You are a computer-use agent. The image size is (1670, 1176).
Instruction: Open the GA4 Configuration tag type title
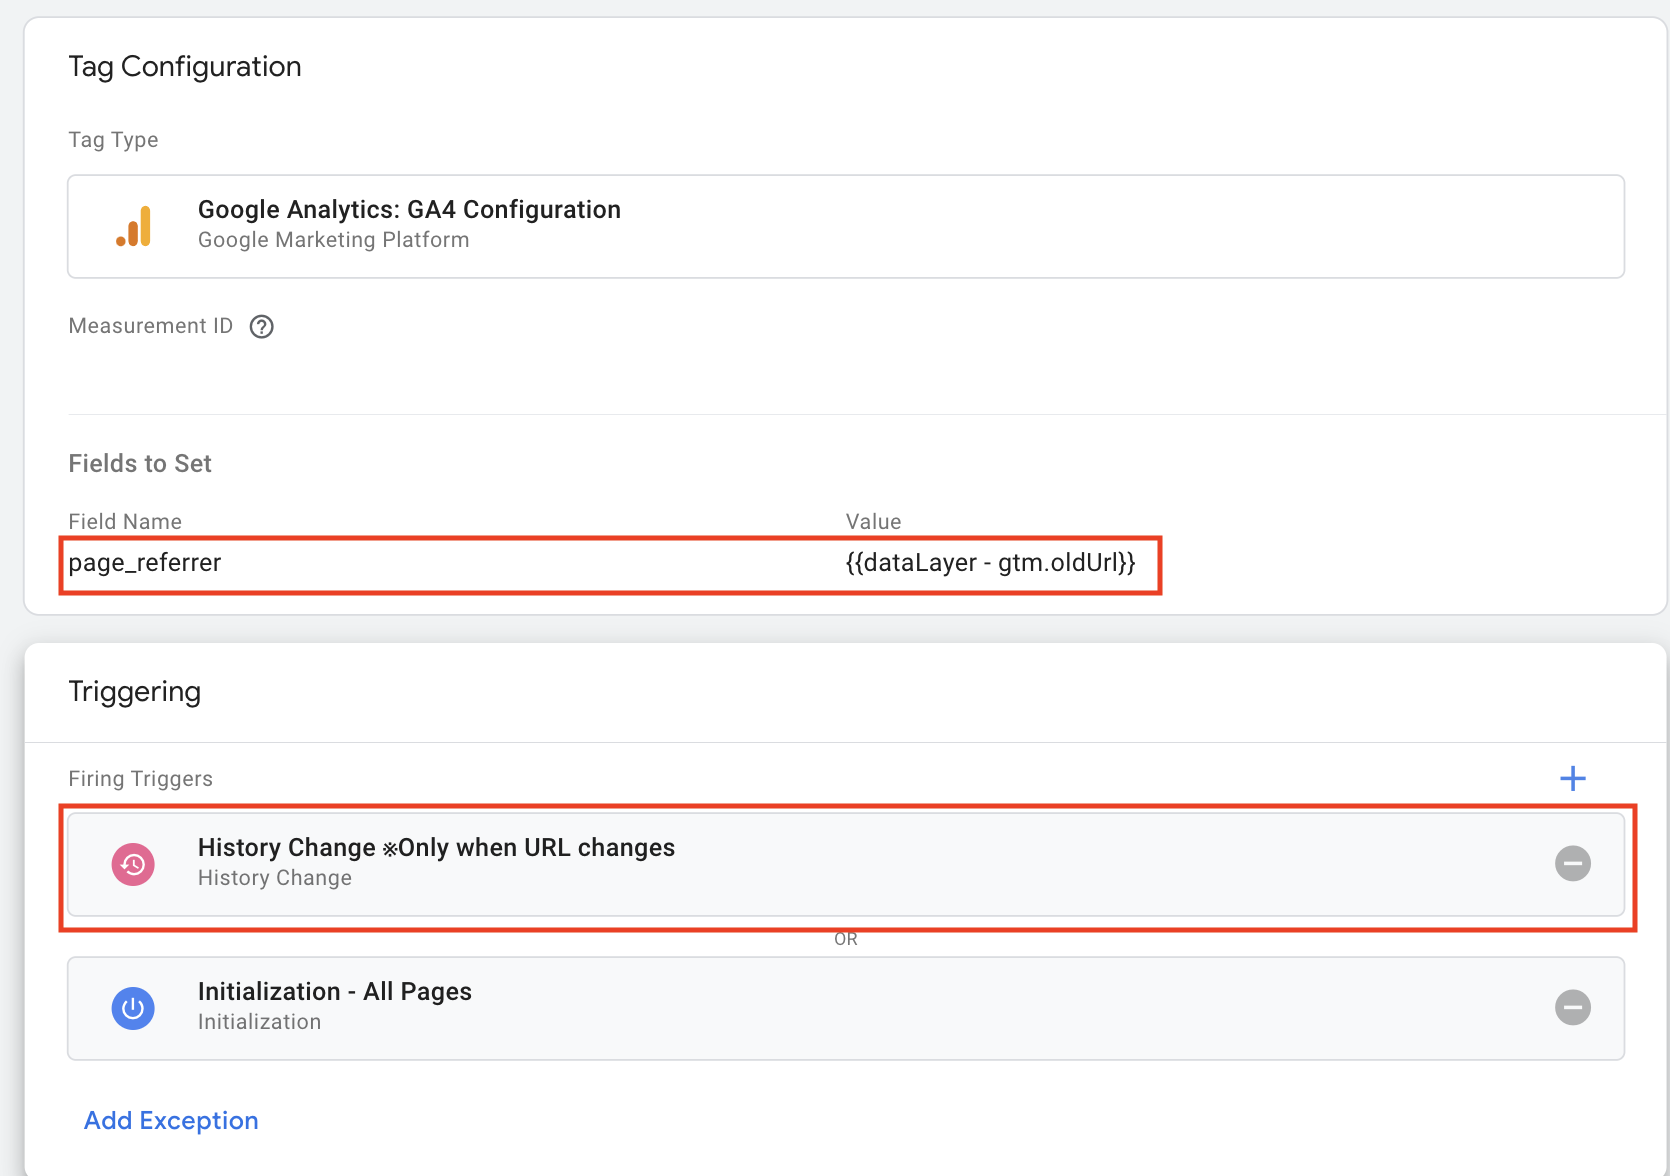tap(409, 209)
